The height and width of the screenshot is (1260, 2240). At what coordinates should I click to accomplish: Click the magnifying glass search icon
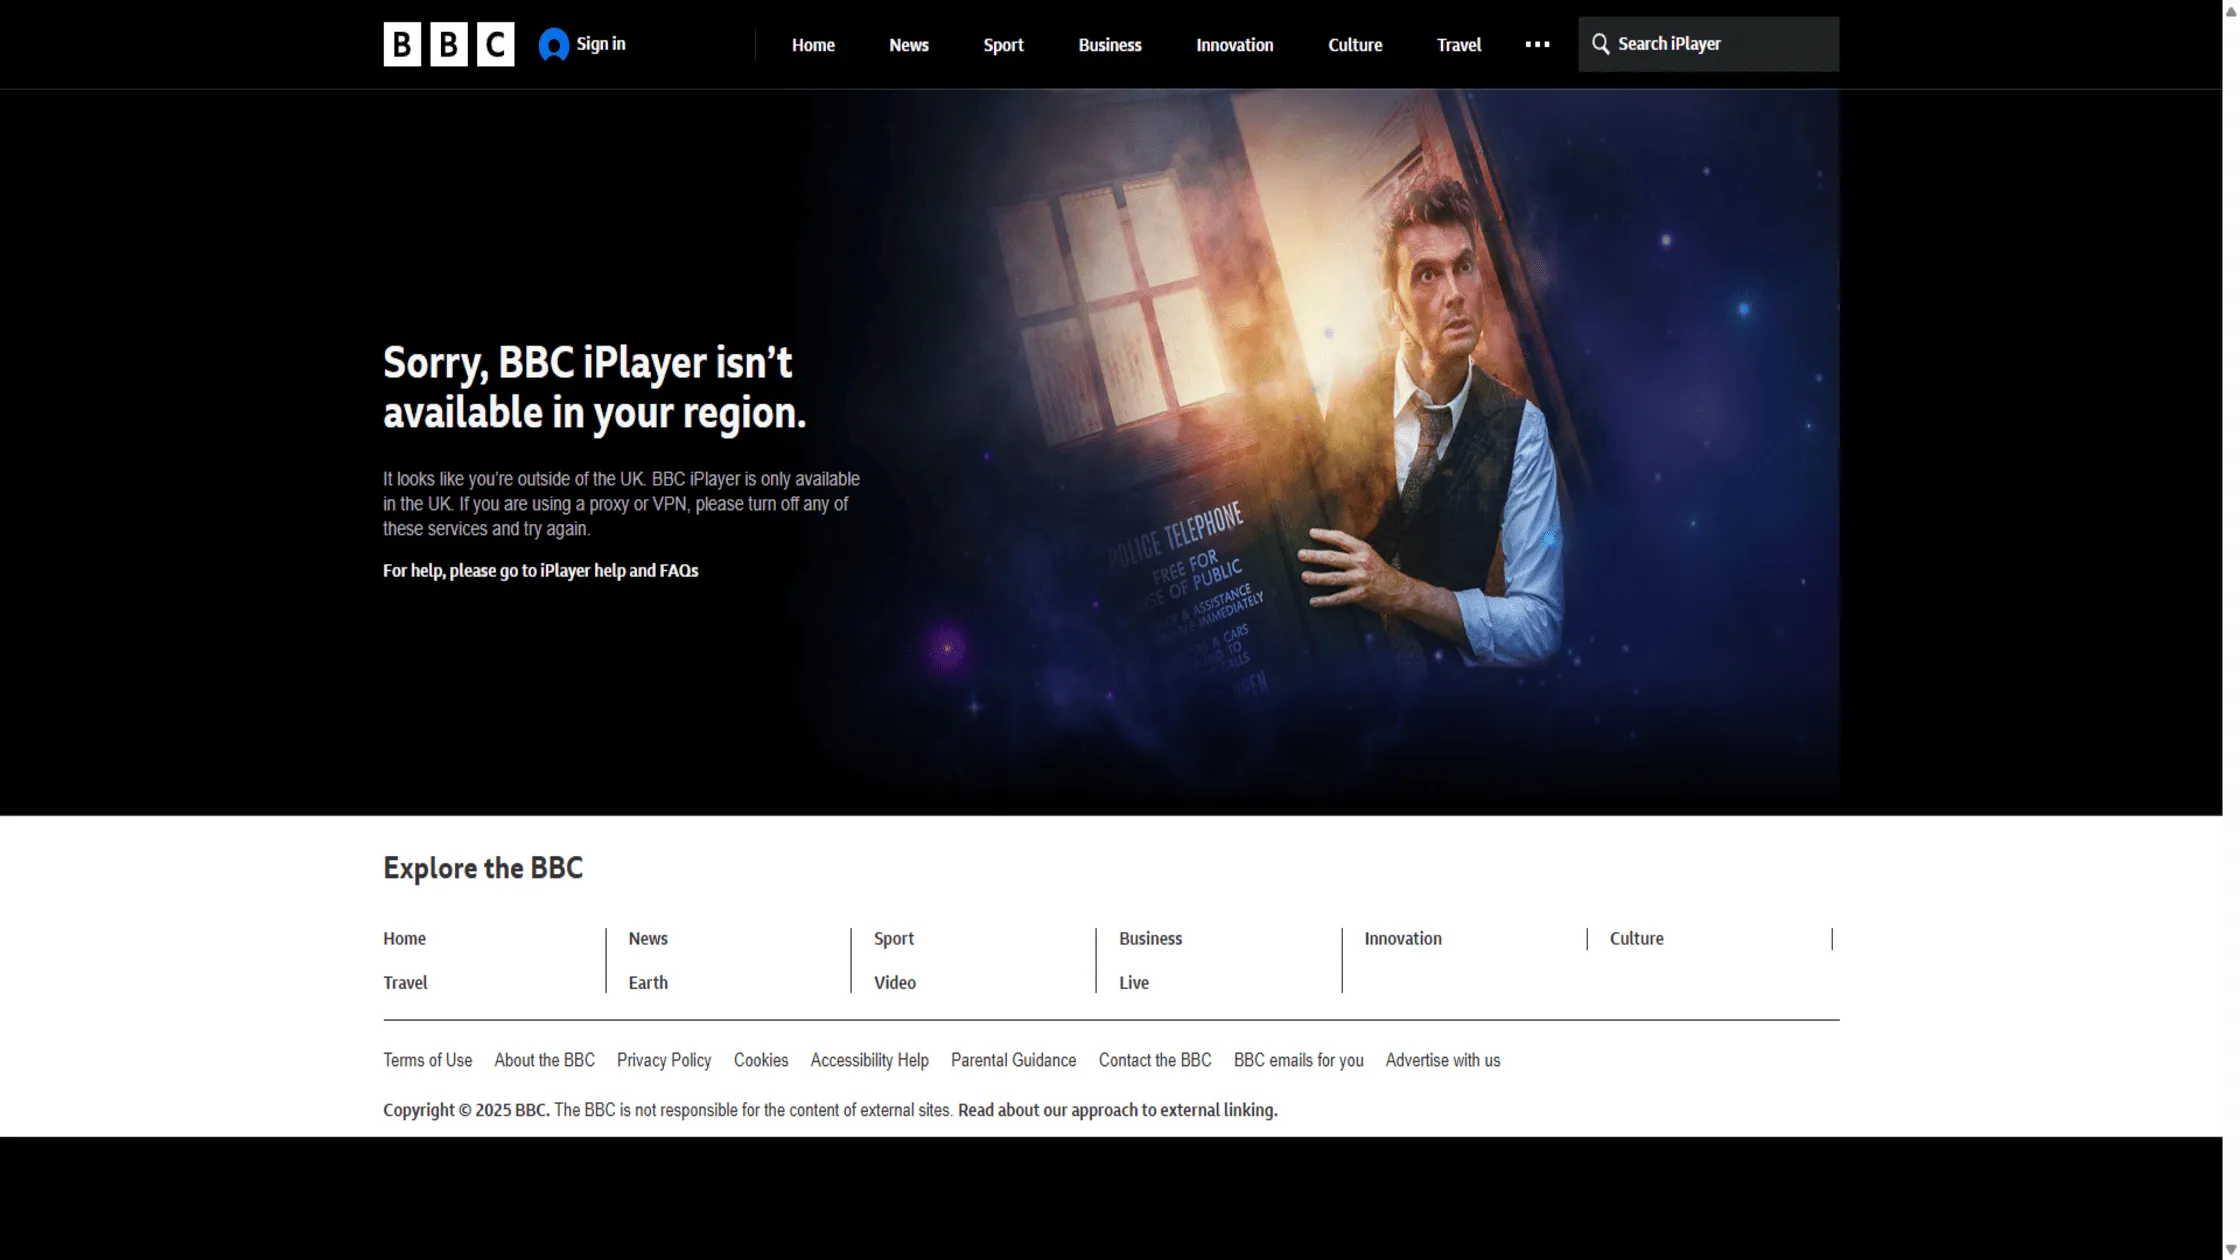tap(1600, 44)
